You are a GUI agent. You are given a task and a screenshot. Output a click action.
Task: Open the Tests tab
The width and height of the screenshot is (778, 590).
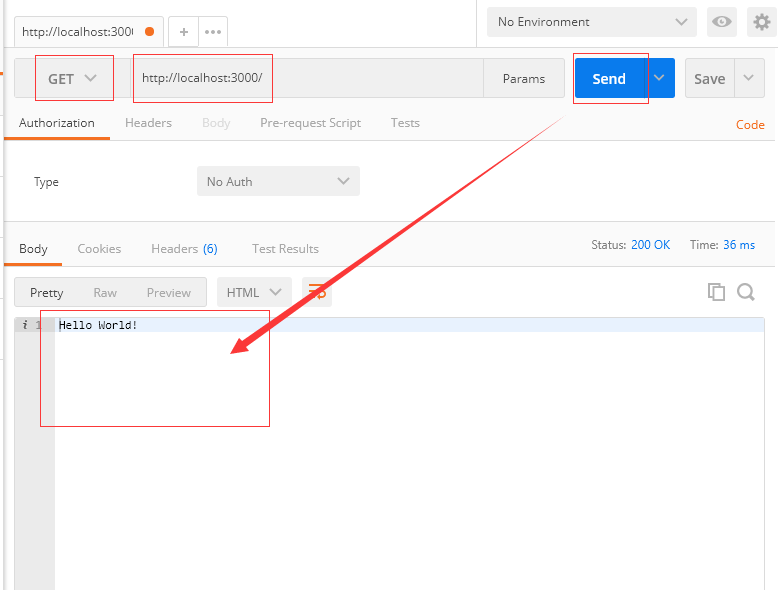point(405,123)
